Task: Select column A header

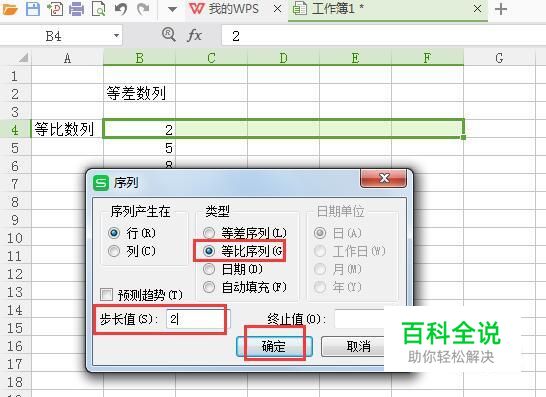Action: (67, 58)
